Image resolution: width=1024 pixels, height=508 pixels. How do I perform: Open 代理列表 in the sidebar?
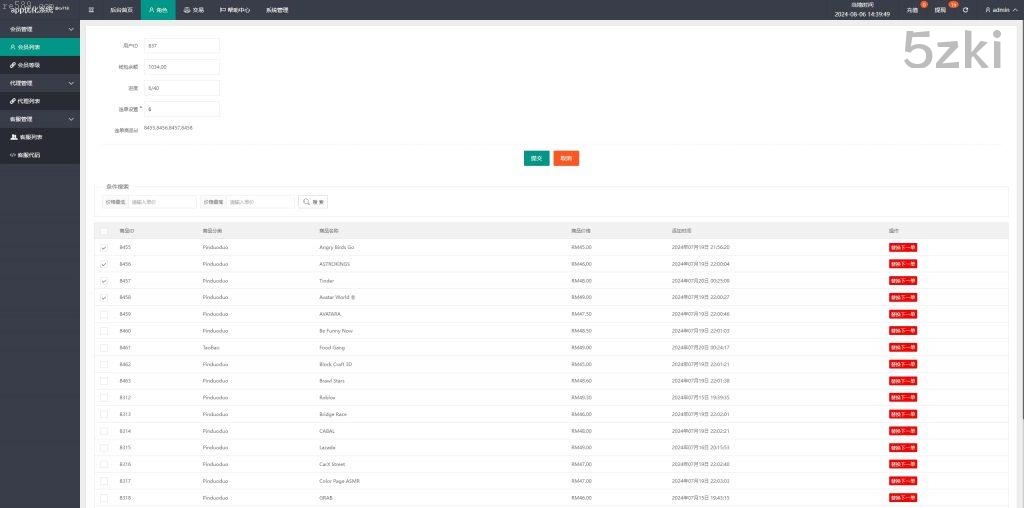[x=40, y=101]
